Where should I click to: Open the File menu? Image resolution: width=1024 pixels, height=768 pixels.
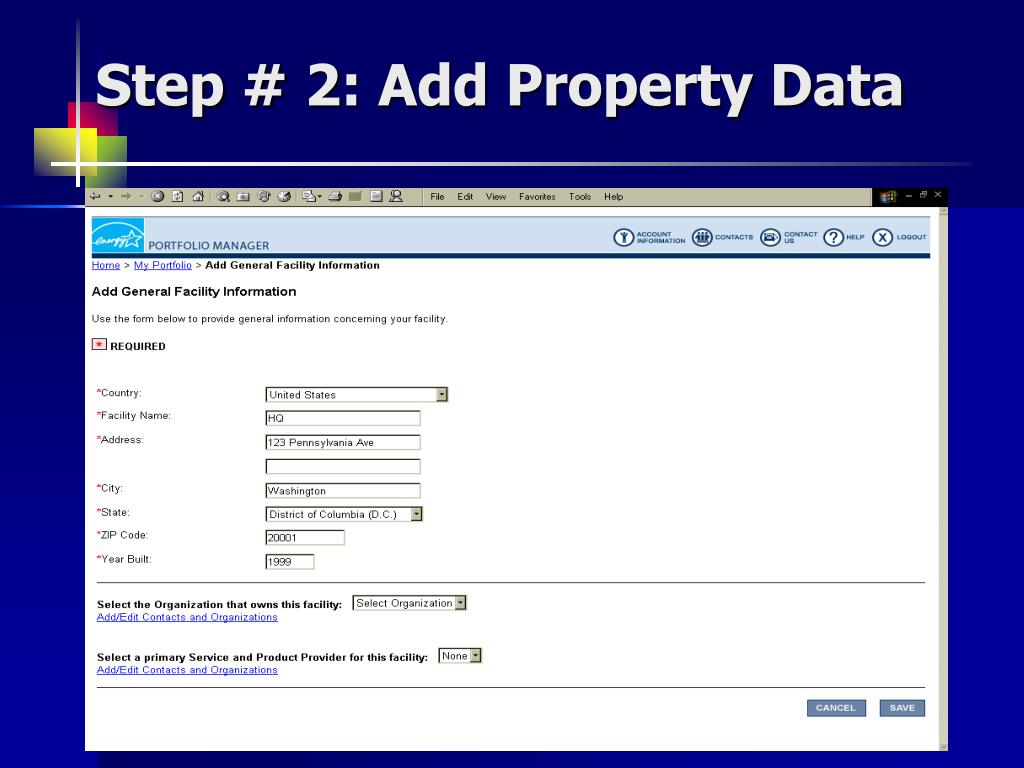[438, 197]
